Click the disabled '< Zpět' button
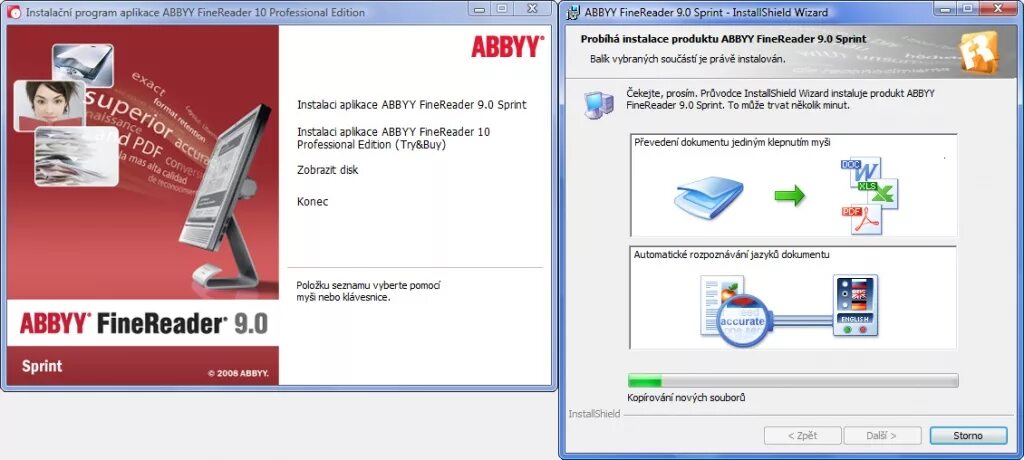Viewport: 1024px width, 460px height. pyautogui.click(x=803, y=435)
